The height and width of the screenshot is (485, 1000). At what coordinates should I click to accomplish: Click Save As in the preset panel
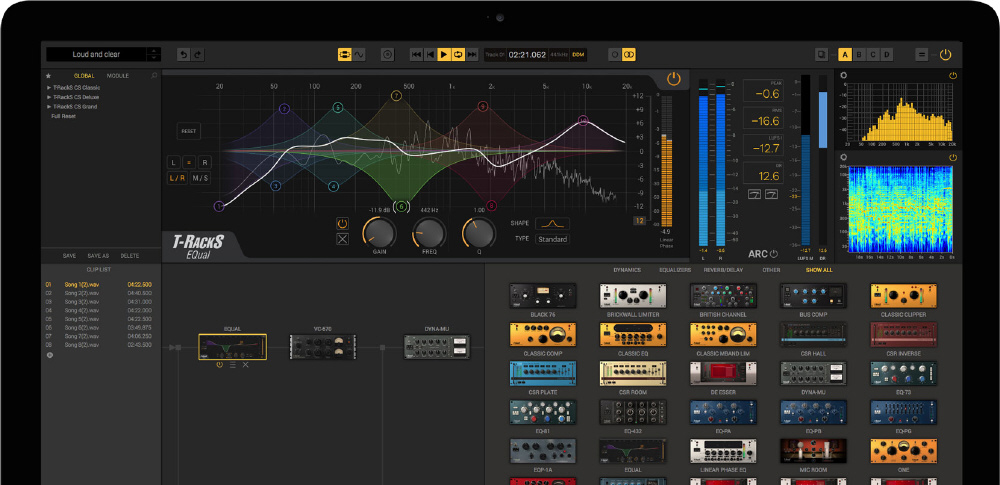point(98,256)
